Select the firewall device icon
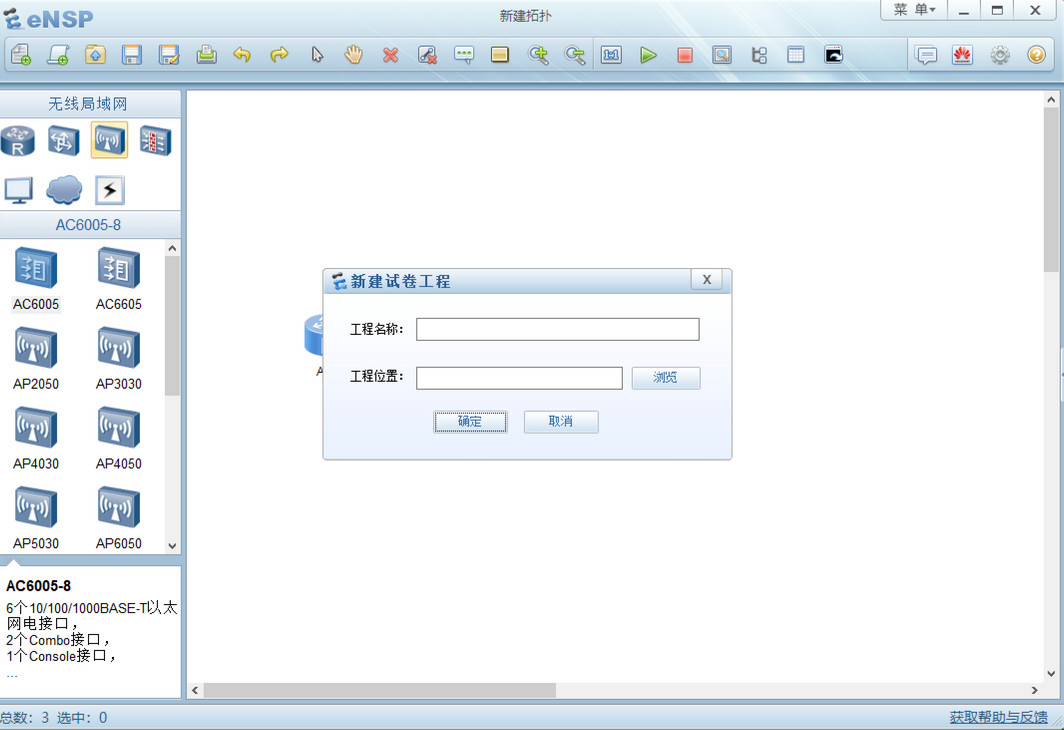Screen dimensions: 1064x730 (152, 141)
